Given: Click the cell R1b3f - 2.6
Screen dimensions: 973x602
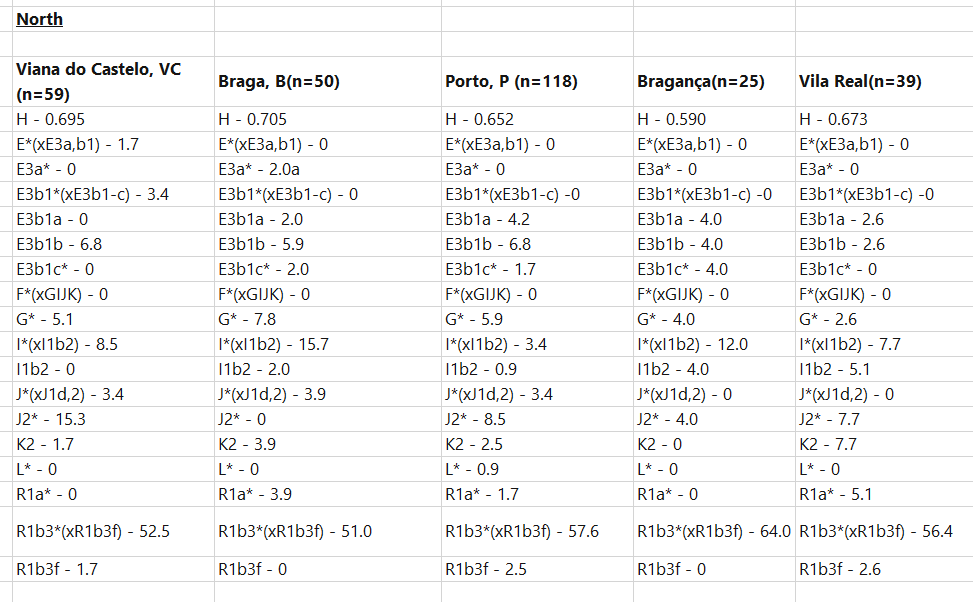Looking at the screenshot, I should coord(884,569).
